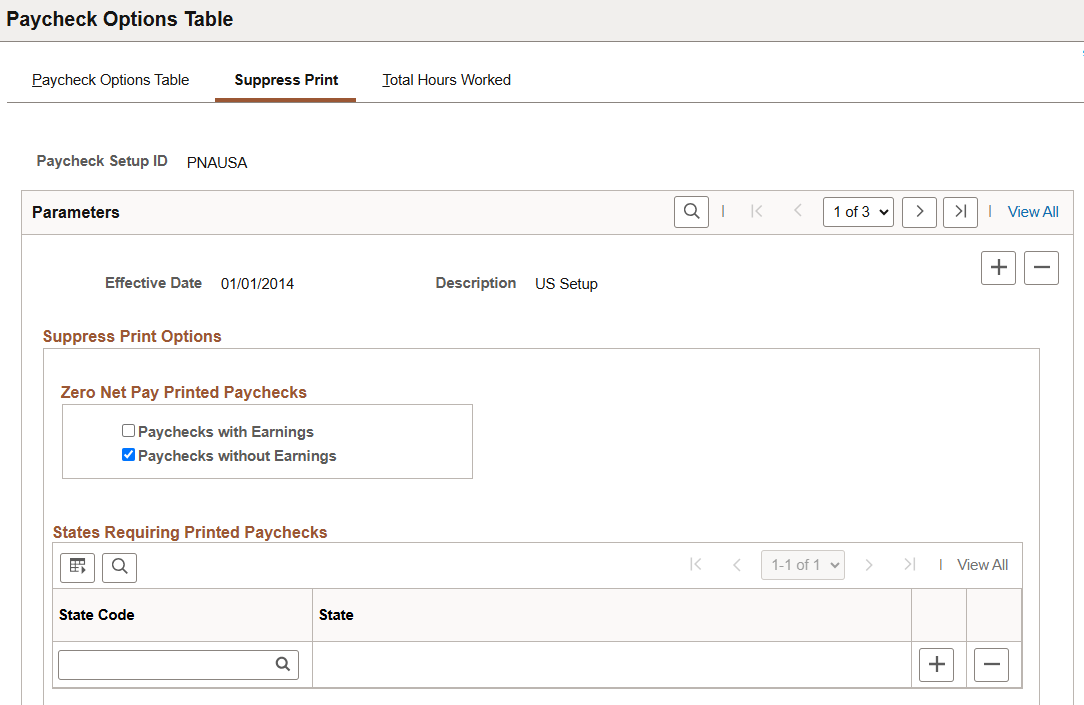Click View All link in Parameters header
The height and width of the screenshot is (705, 1084).
pos(1033,212)
